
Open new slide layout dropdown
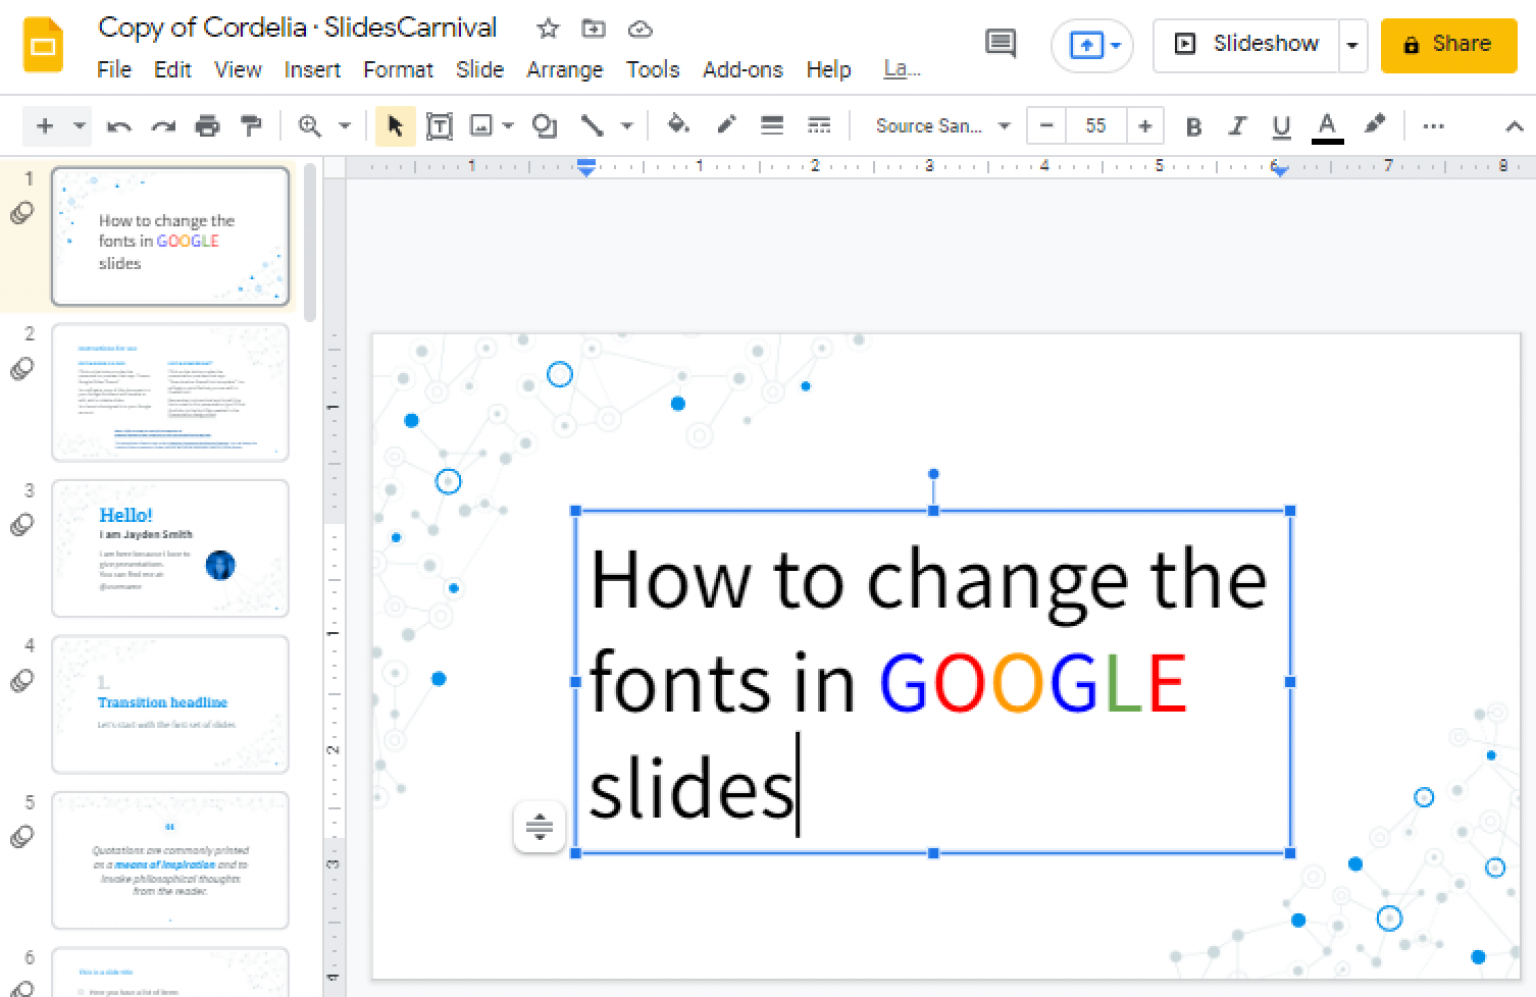pos(79,126)
